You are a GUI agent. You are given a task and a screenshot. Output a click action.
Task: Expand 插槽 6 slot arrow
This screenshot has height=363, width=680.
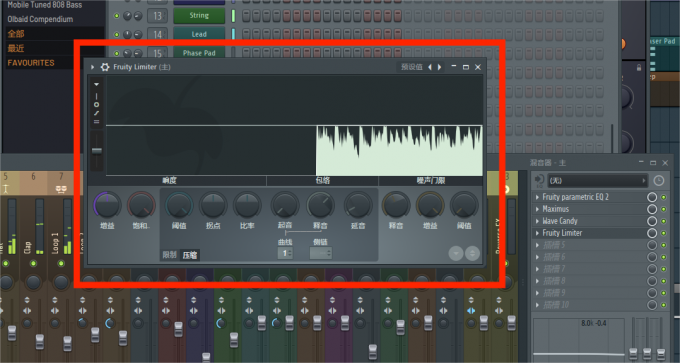[537, 257]
